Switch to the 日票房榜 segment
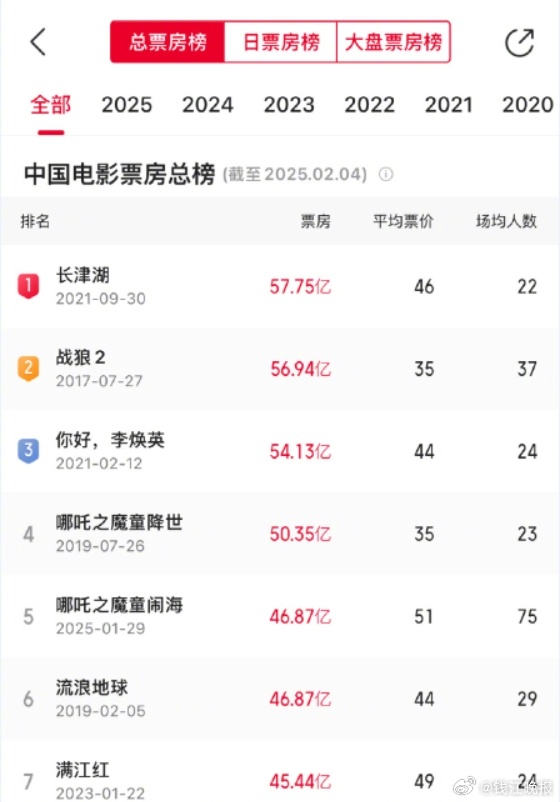The height and width of the screenshot is (802, 560). [281, 42]
